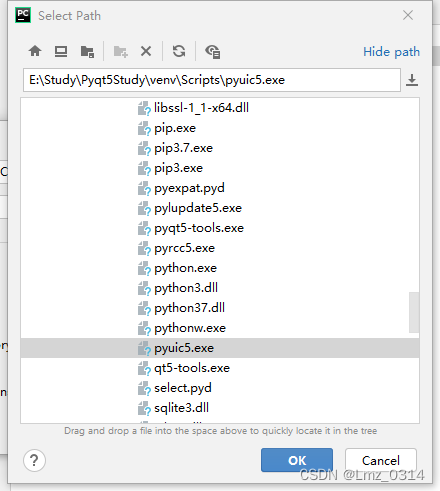Select pylupdate5.exe file

(198, 208)
